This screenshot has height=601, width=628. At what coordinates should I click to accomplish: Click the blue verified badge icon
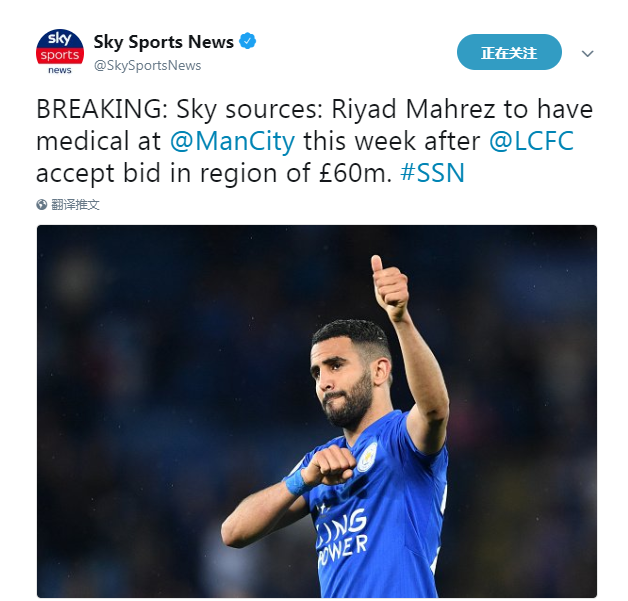(x=248, y=42)
